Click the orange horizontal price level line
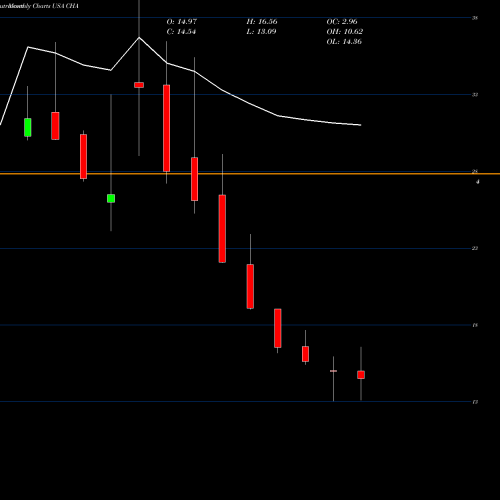Image resolution: width=500 pixels, height=500 pixels. point(250,174)
